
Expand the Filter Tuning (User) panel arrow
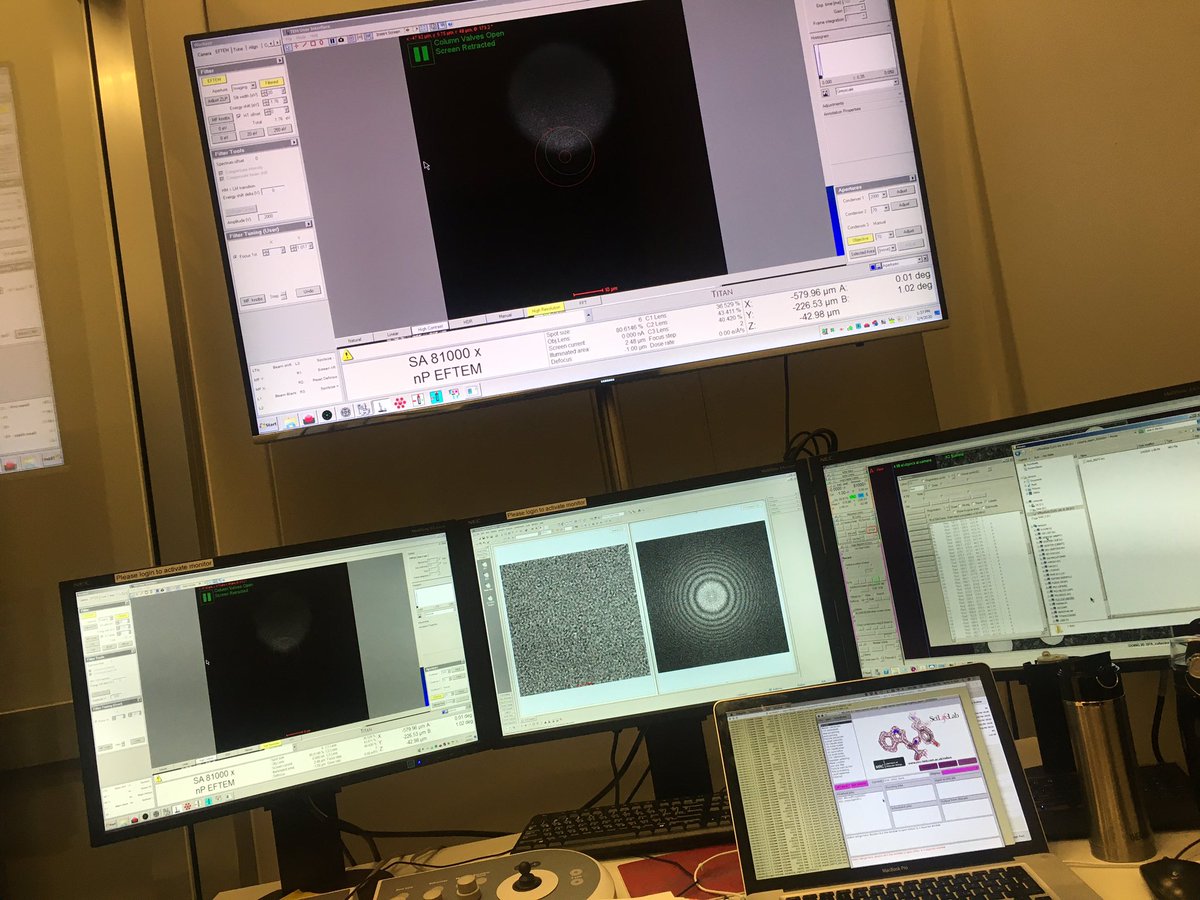[x=308, y=224]
